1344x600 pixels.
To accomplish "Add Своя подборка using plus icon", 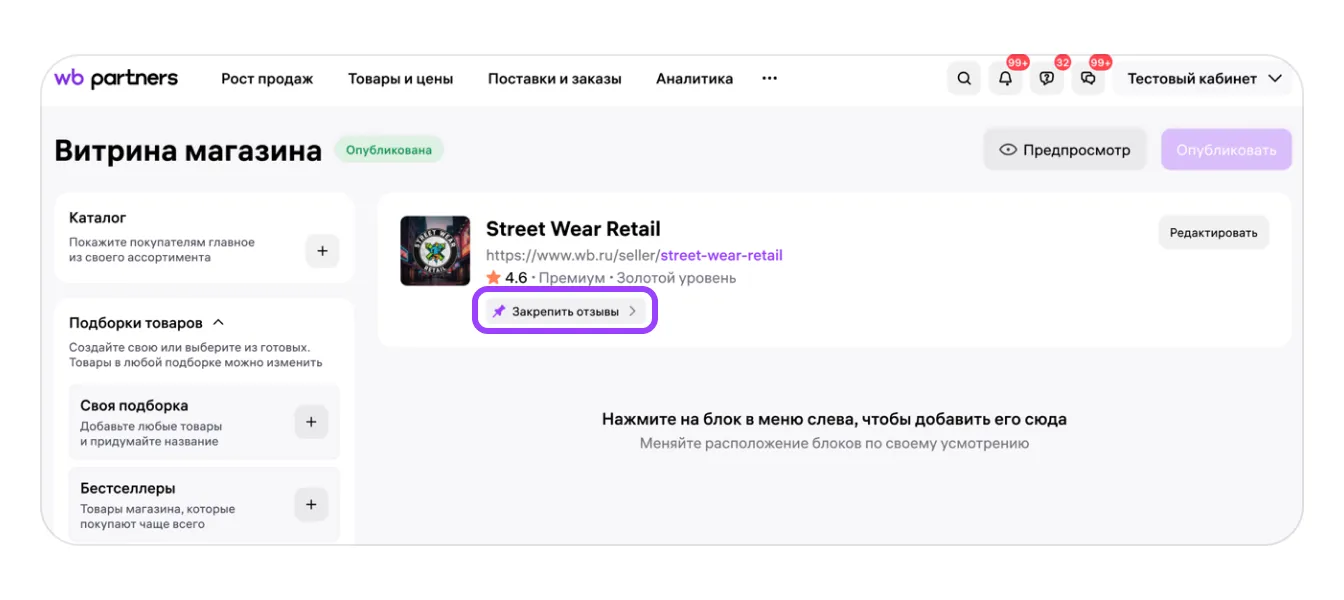I will (x=311, y=423).
